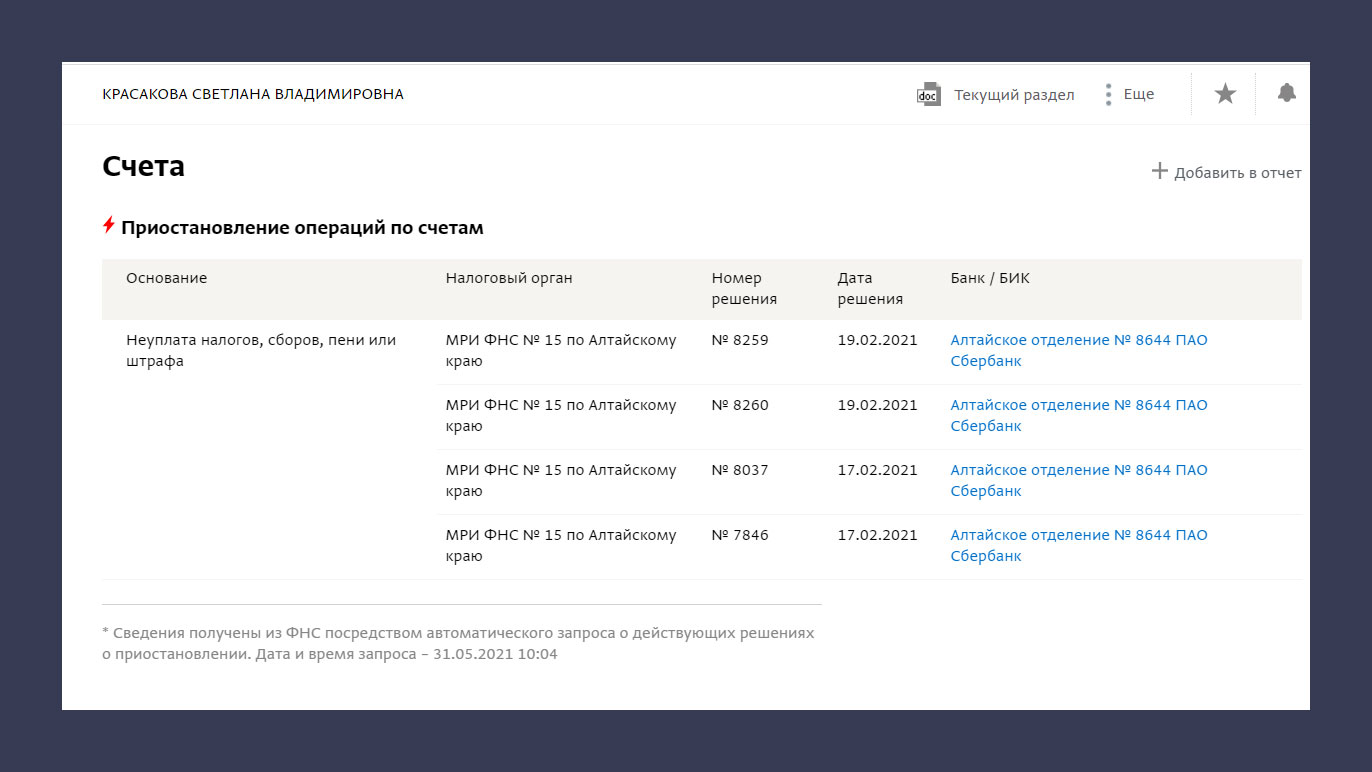
Task: Click tax authority cell in row № 8259
Action: pos(561,351)
